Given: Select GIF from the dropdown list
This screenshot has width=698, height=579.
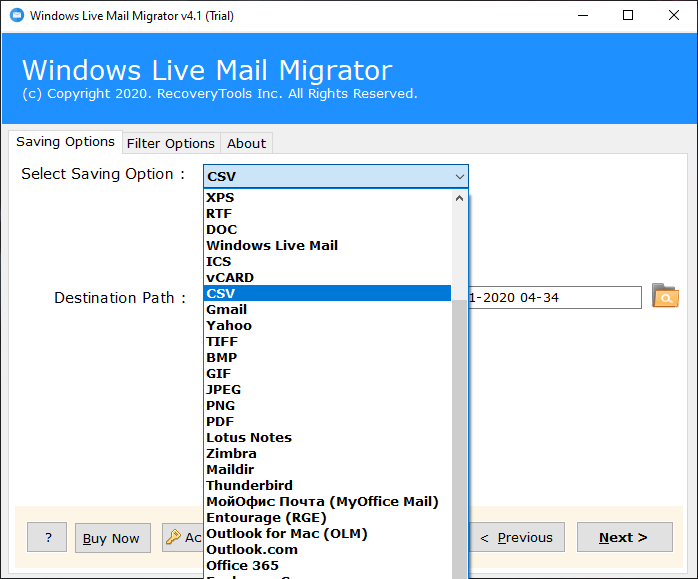Looking at the screenshot, I should (327, 374).
